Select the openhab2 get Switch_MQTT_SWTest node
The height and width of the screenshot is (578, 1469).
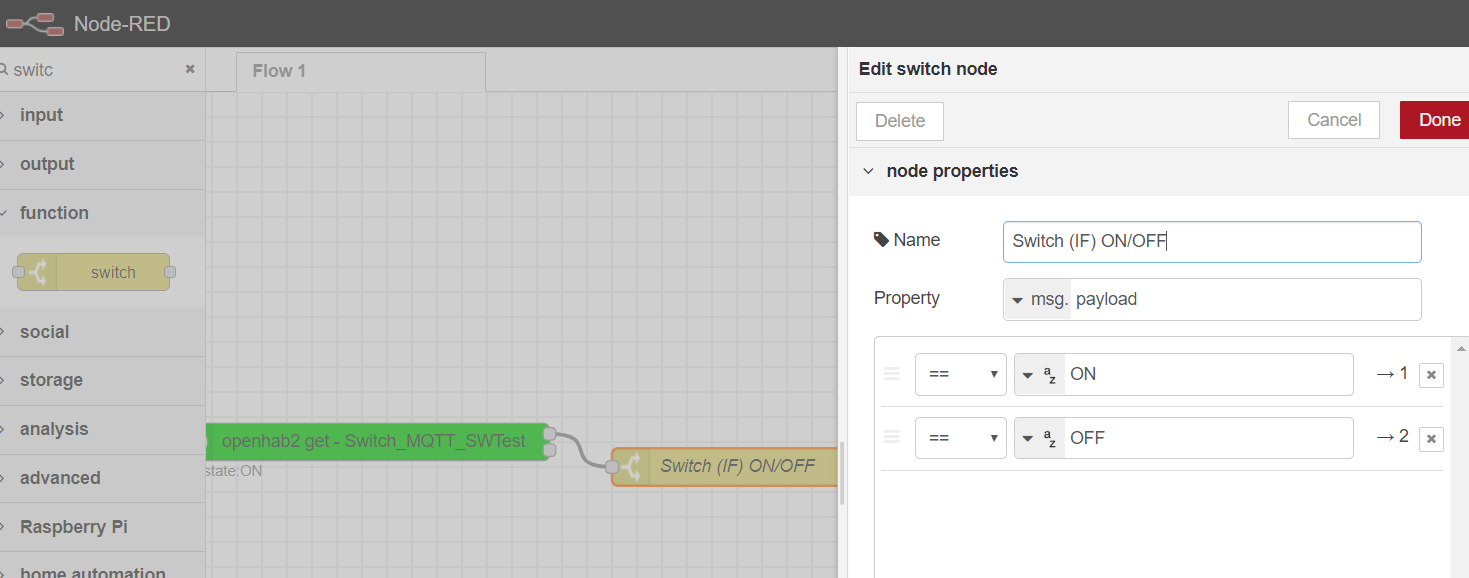point(373,441)
